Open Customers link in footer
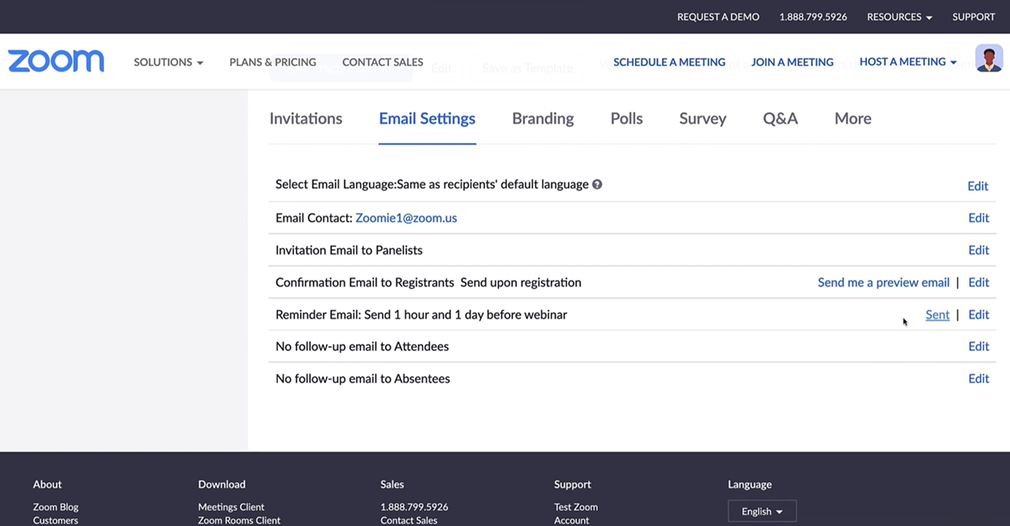The image size is (1010, 526). coord(55,520)
